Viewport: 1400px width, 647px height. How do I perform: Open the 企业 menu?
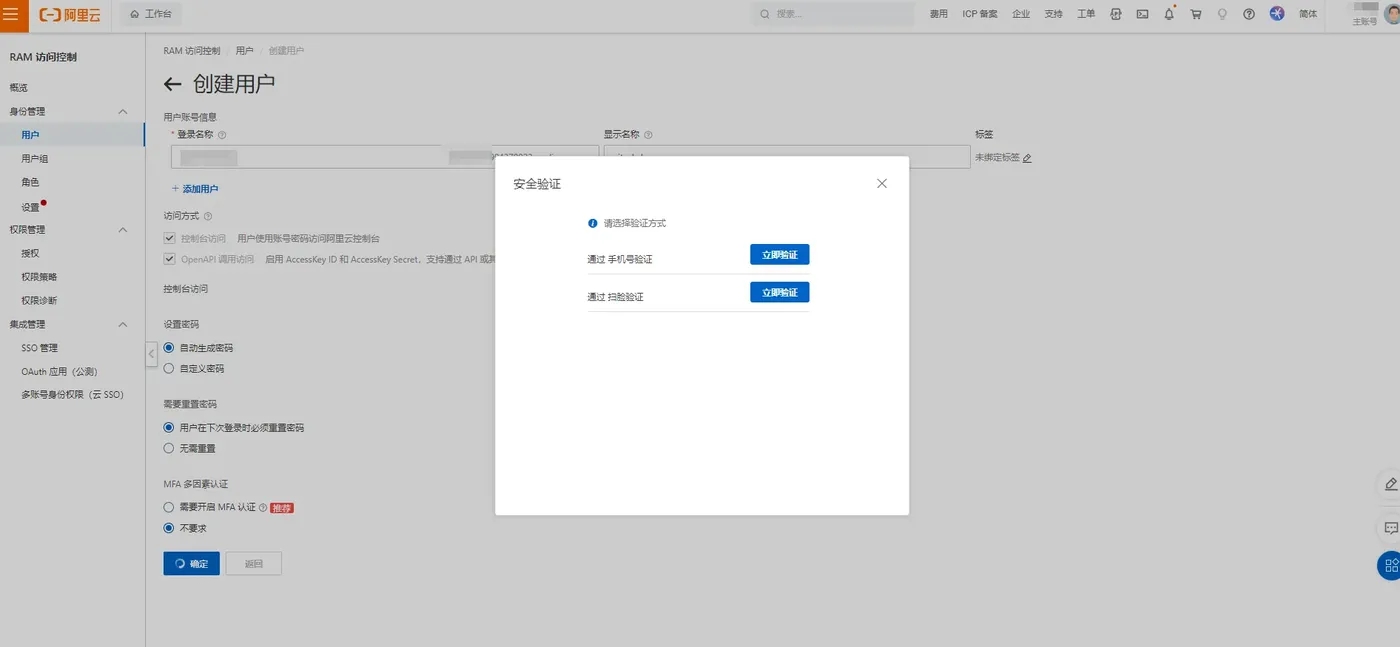pyautogui.click(x=1021, y=14)
